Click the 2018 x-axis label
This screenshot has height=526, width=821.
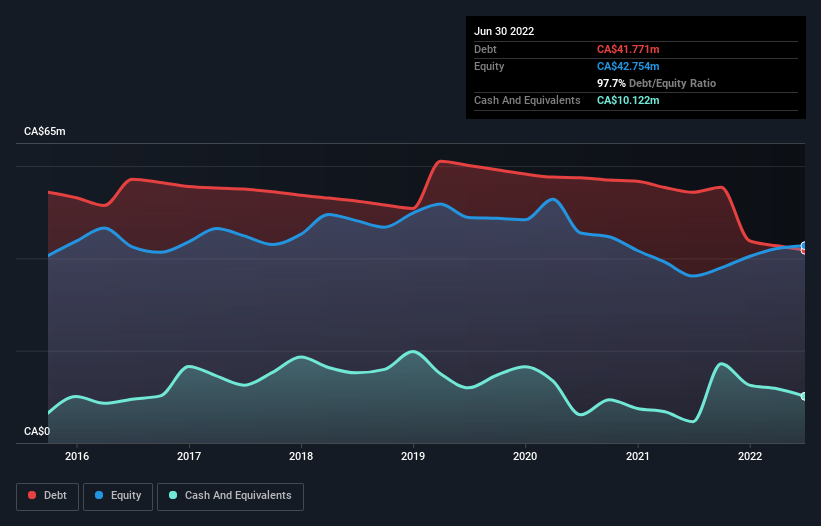pos(301,456)
